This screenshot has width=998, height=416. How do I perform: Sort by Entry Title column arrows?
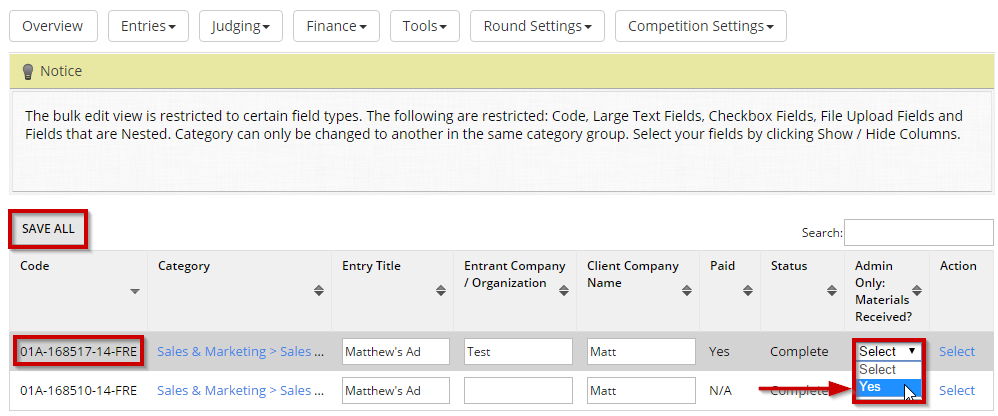click(441, 291)
